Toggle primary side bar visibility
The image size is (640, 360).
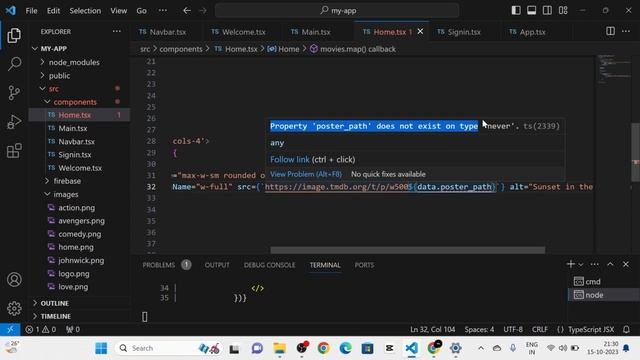point(516,11)
